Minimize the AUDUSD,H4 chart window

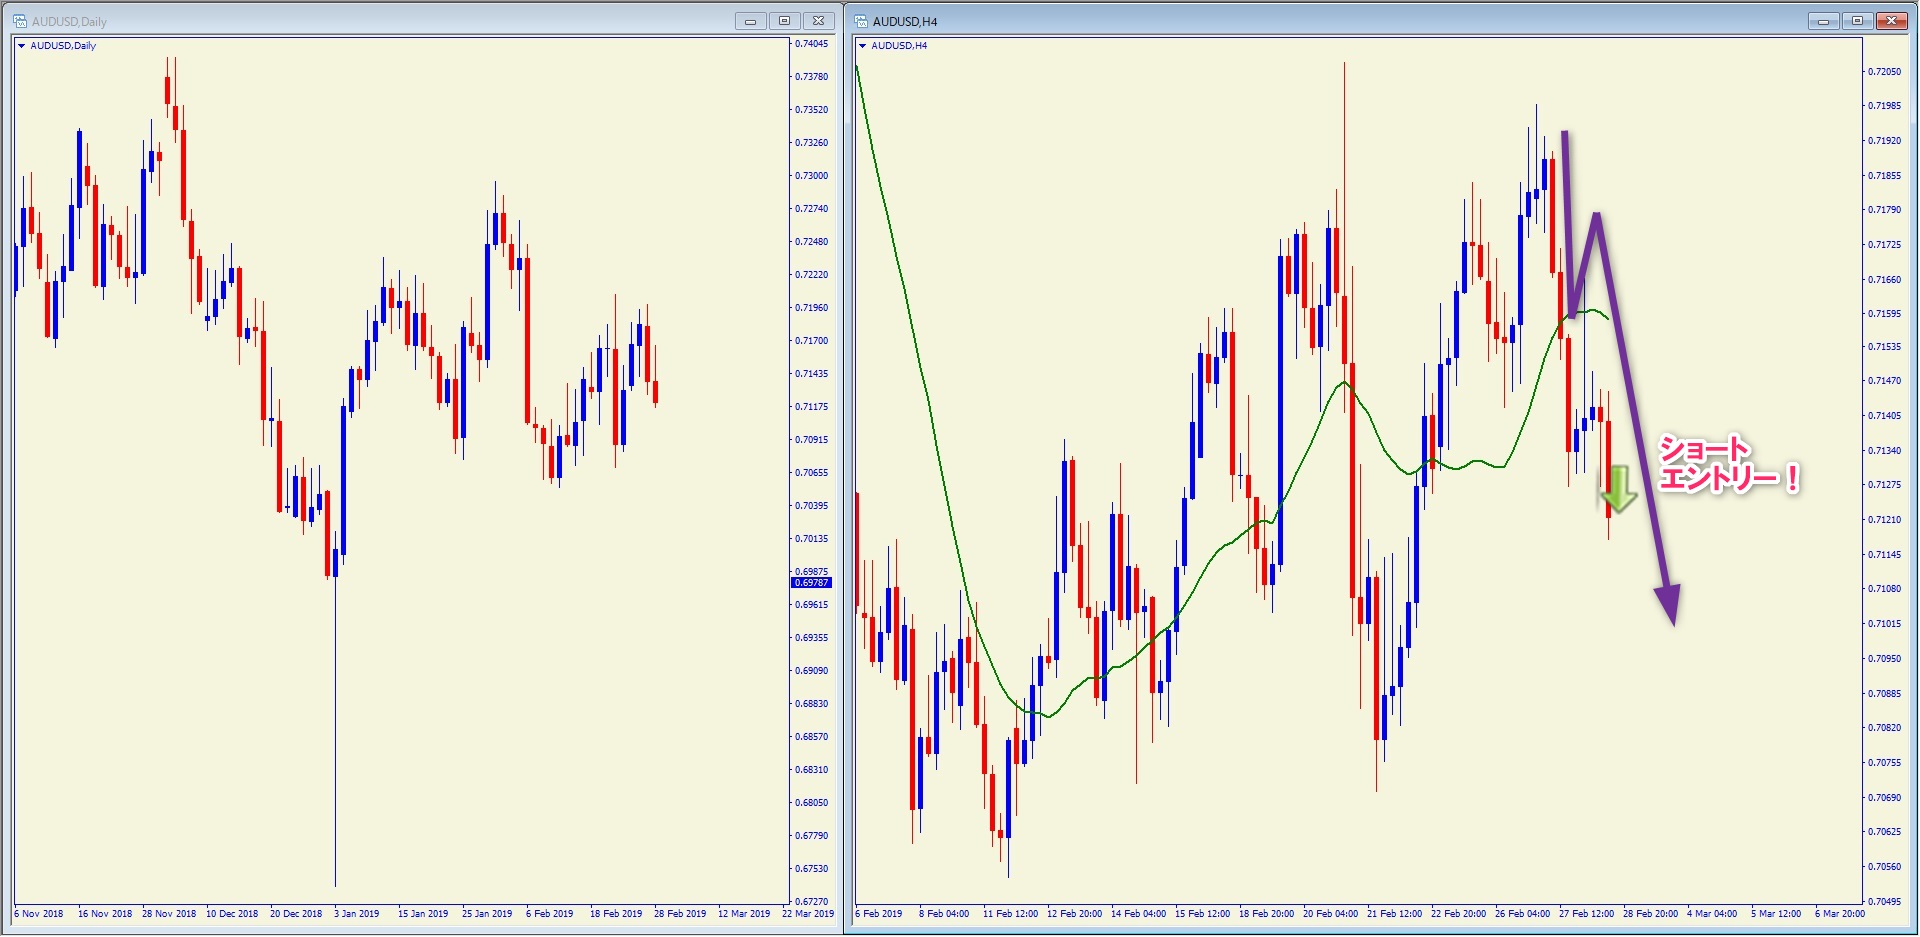(1823, 21)
